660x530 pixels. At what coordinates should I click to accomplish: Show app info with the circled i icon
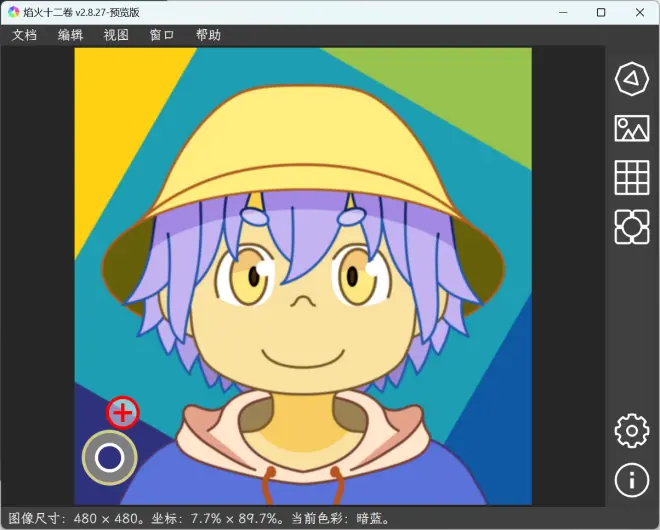click(632, 481)
